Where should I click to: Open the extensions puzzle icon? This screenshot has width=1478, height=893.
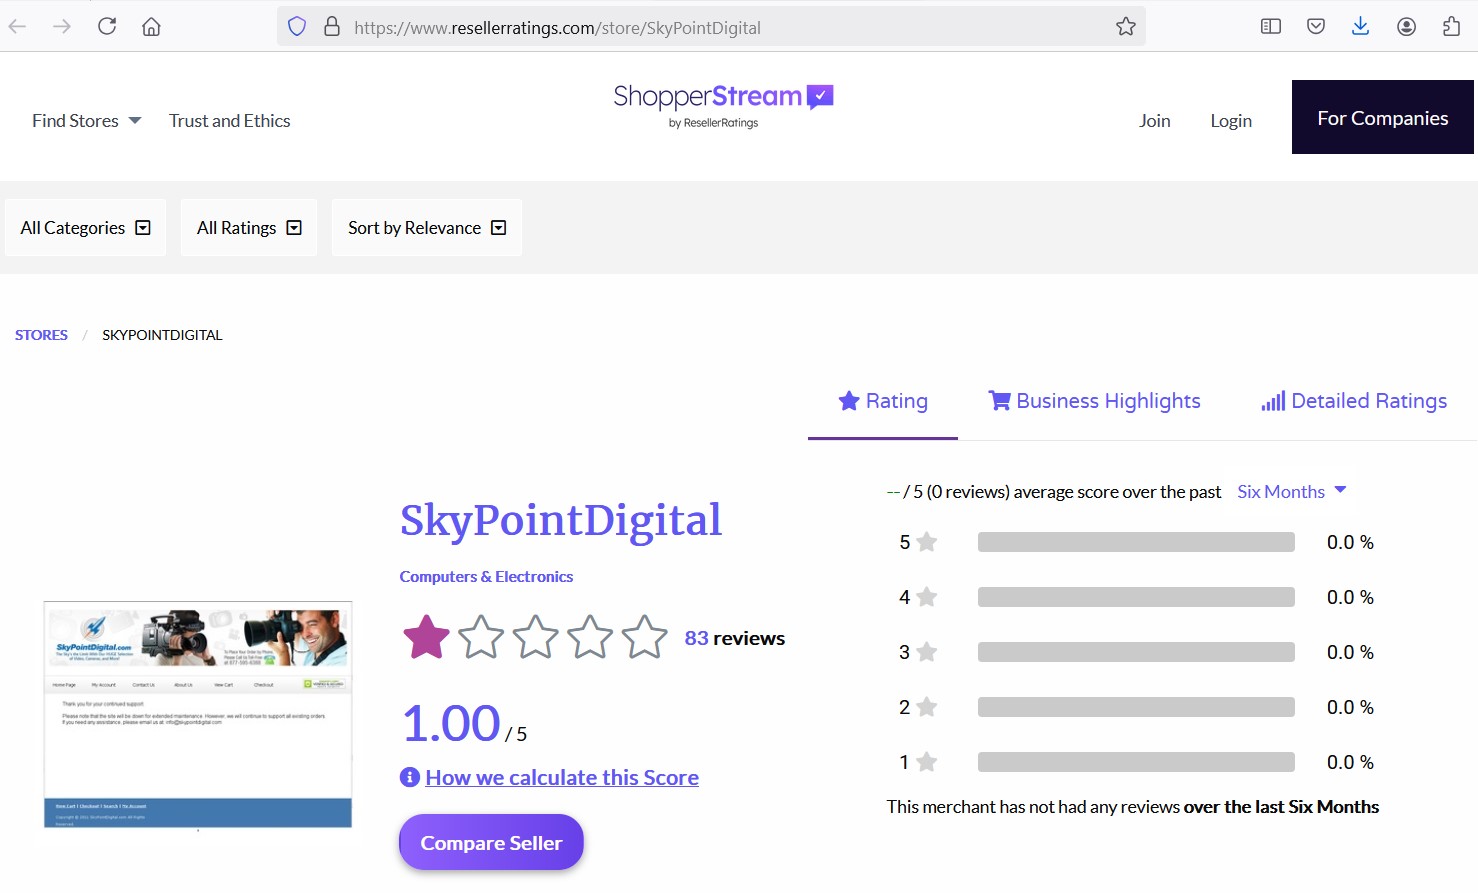pos(1452,27)
